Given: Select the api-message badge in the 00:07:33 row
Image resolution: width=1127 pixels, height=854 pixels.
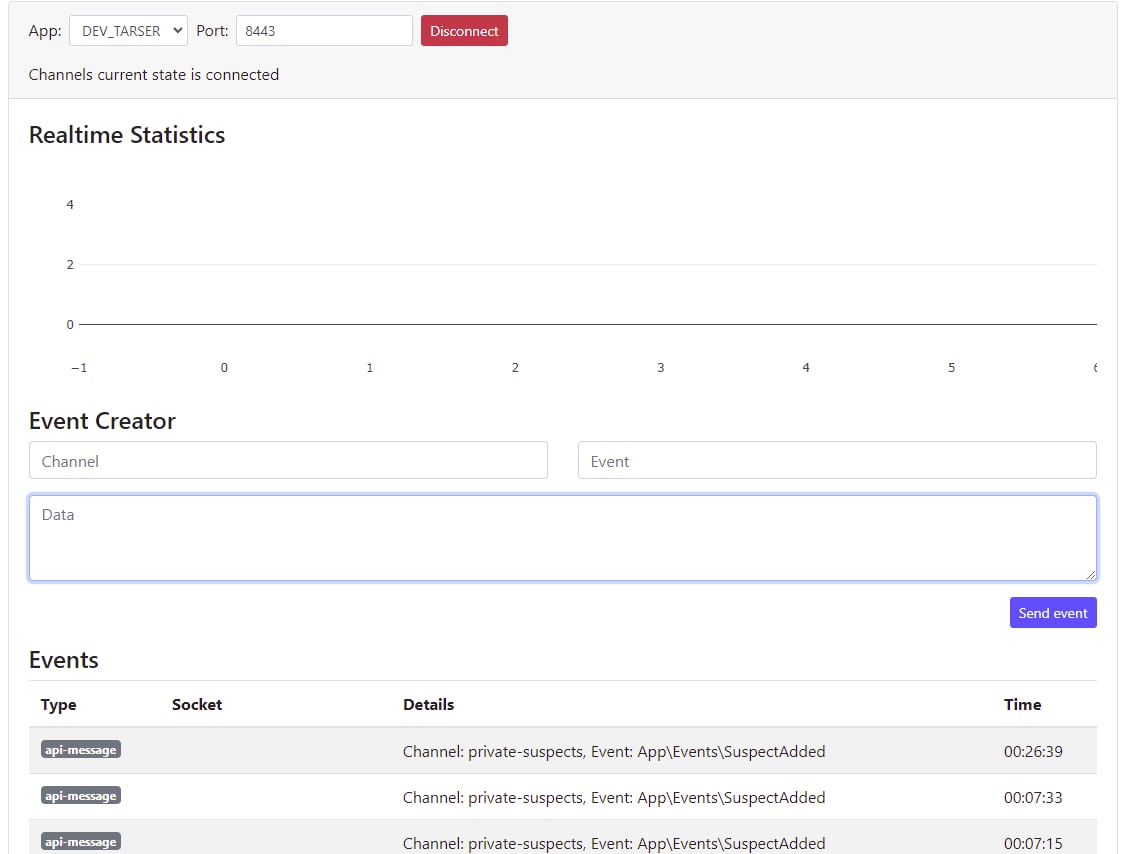Looking at the screenshot, I should click(81, 796).
